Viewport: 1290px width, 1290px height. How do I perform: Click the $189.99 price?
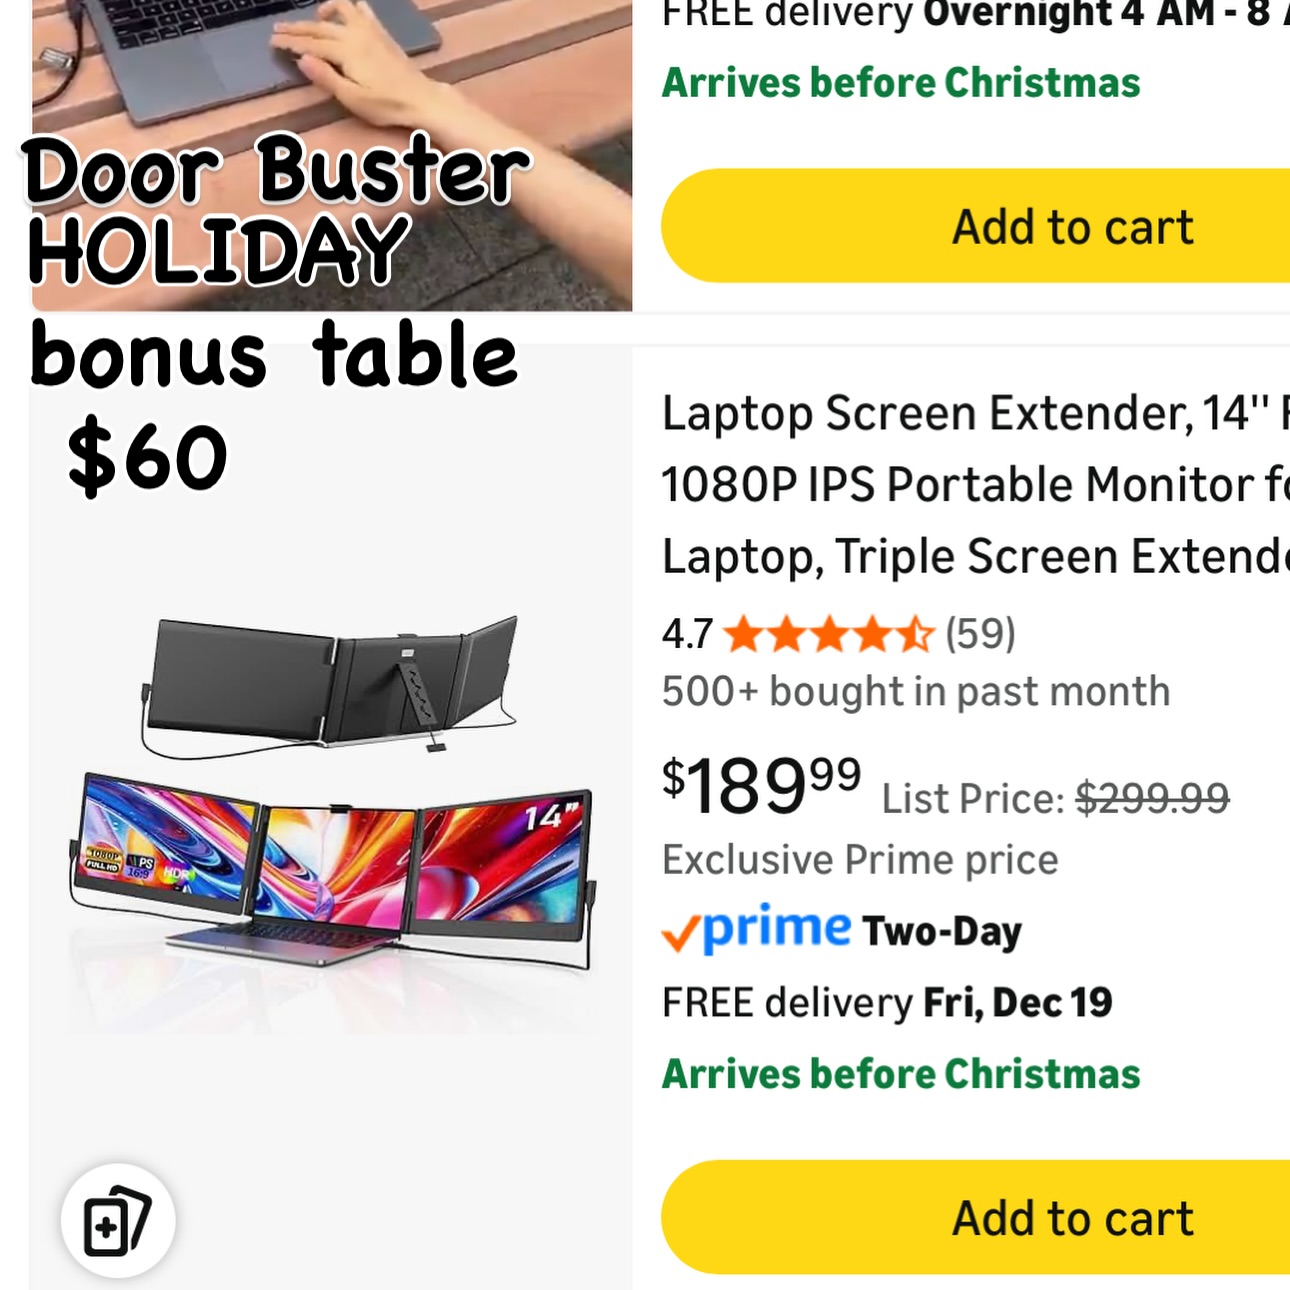[761, 786]
